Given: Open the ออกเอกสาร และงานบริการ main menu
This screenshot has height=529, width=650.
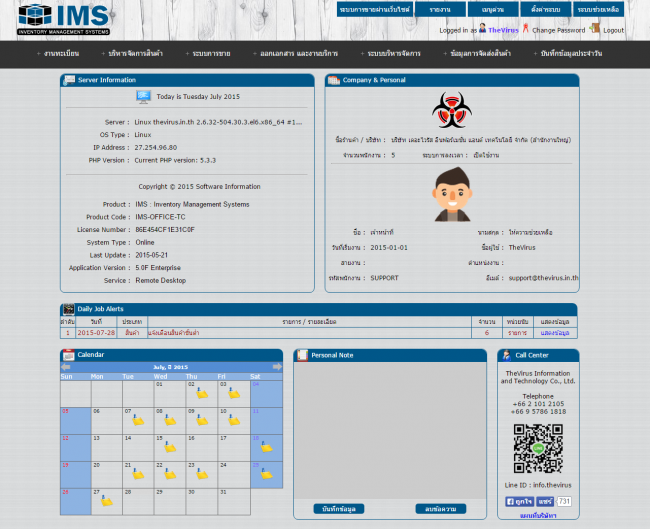Looking at the screenshot, I should pos(298,53).
